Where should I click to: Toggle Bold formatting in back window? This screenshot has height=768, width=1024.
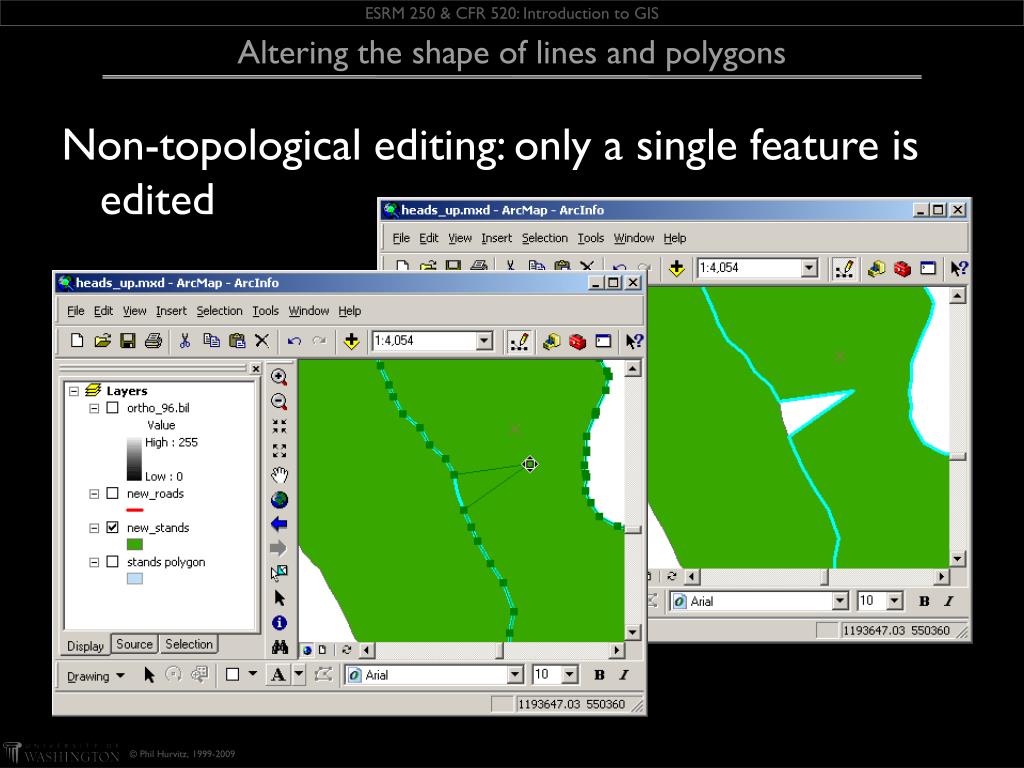924,601
